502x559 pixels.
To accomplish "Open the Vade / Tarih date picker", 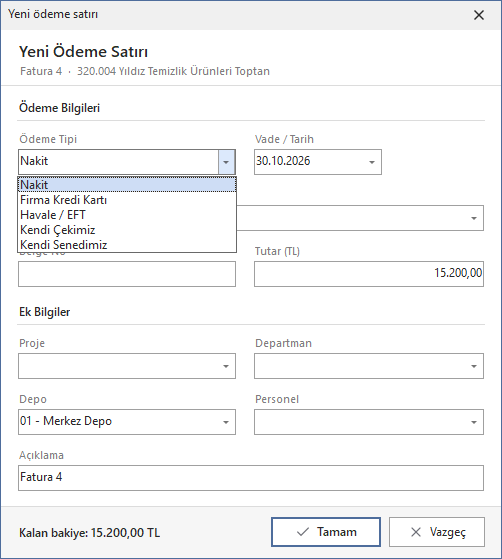I will coord(372,162).
